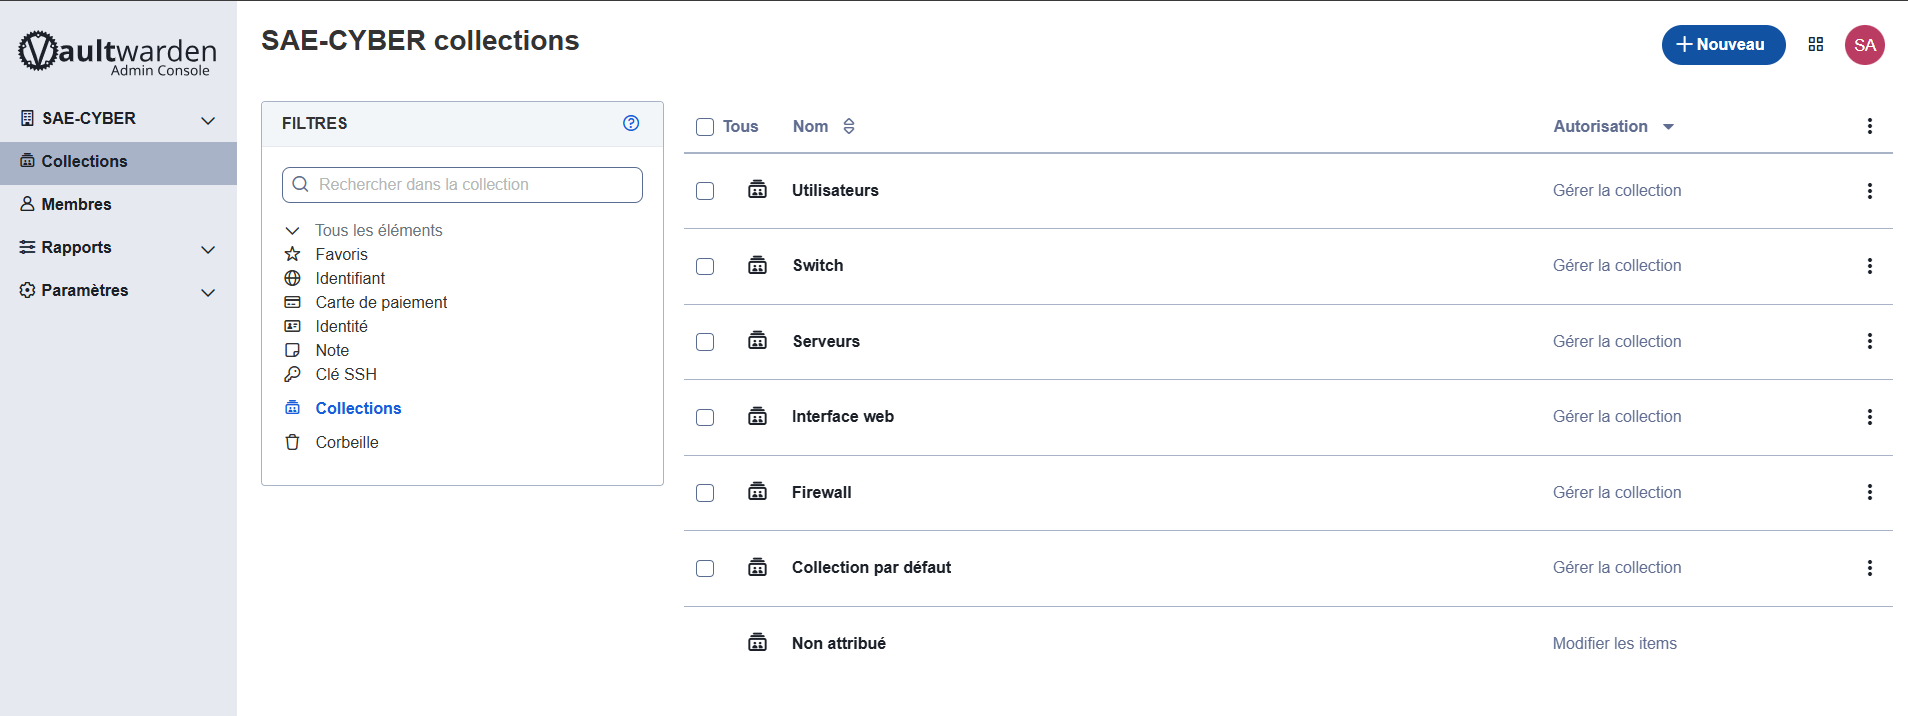Click Modifier les items for Non attribué
This screenshot has height=716, width=1908.
tap(1614, 643)
